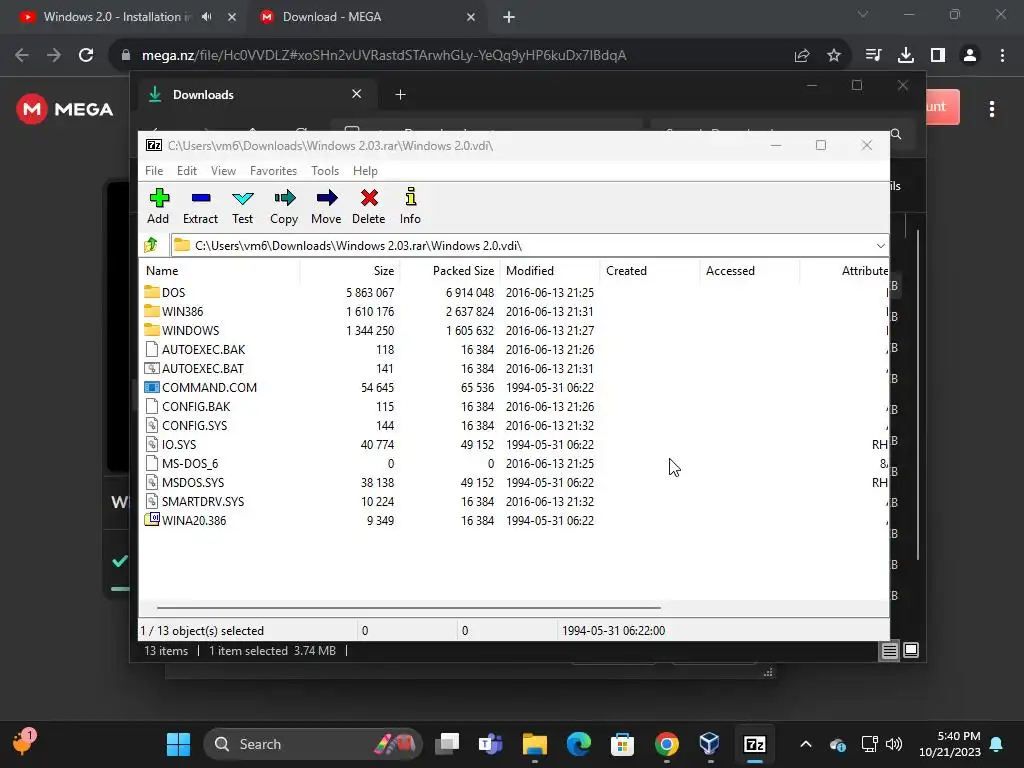Mute the YouTube tab audio icon
The image size is (1024, 768).
[206, 17]
